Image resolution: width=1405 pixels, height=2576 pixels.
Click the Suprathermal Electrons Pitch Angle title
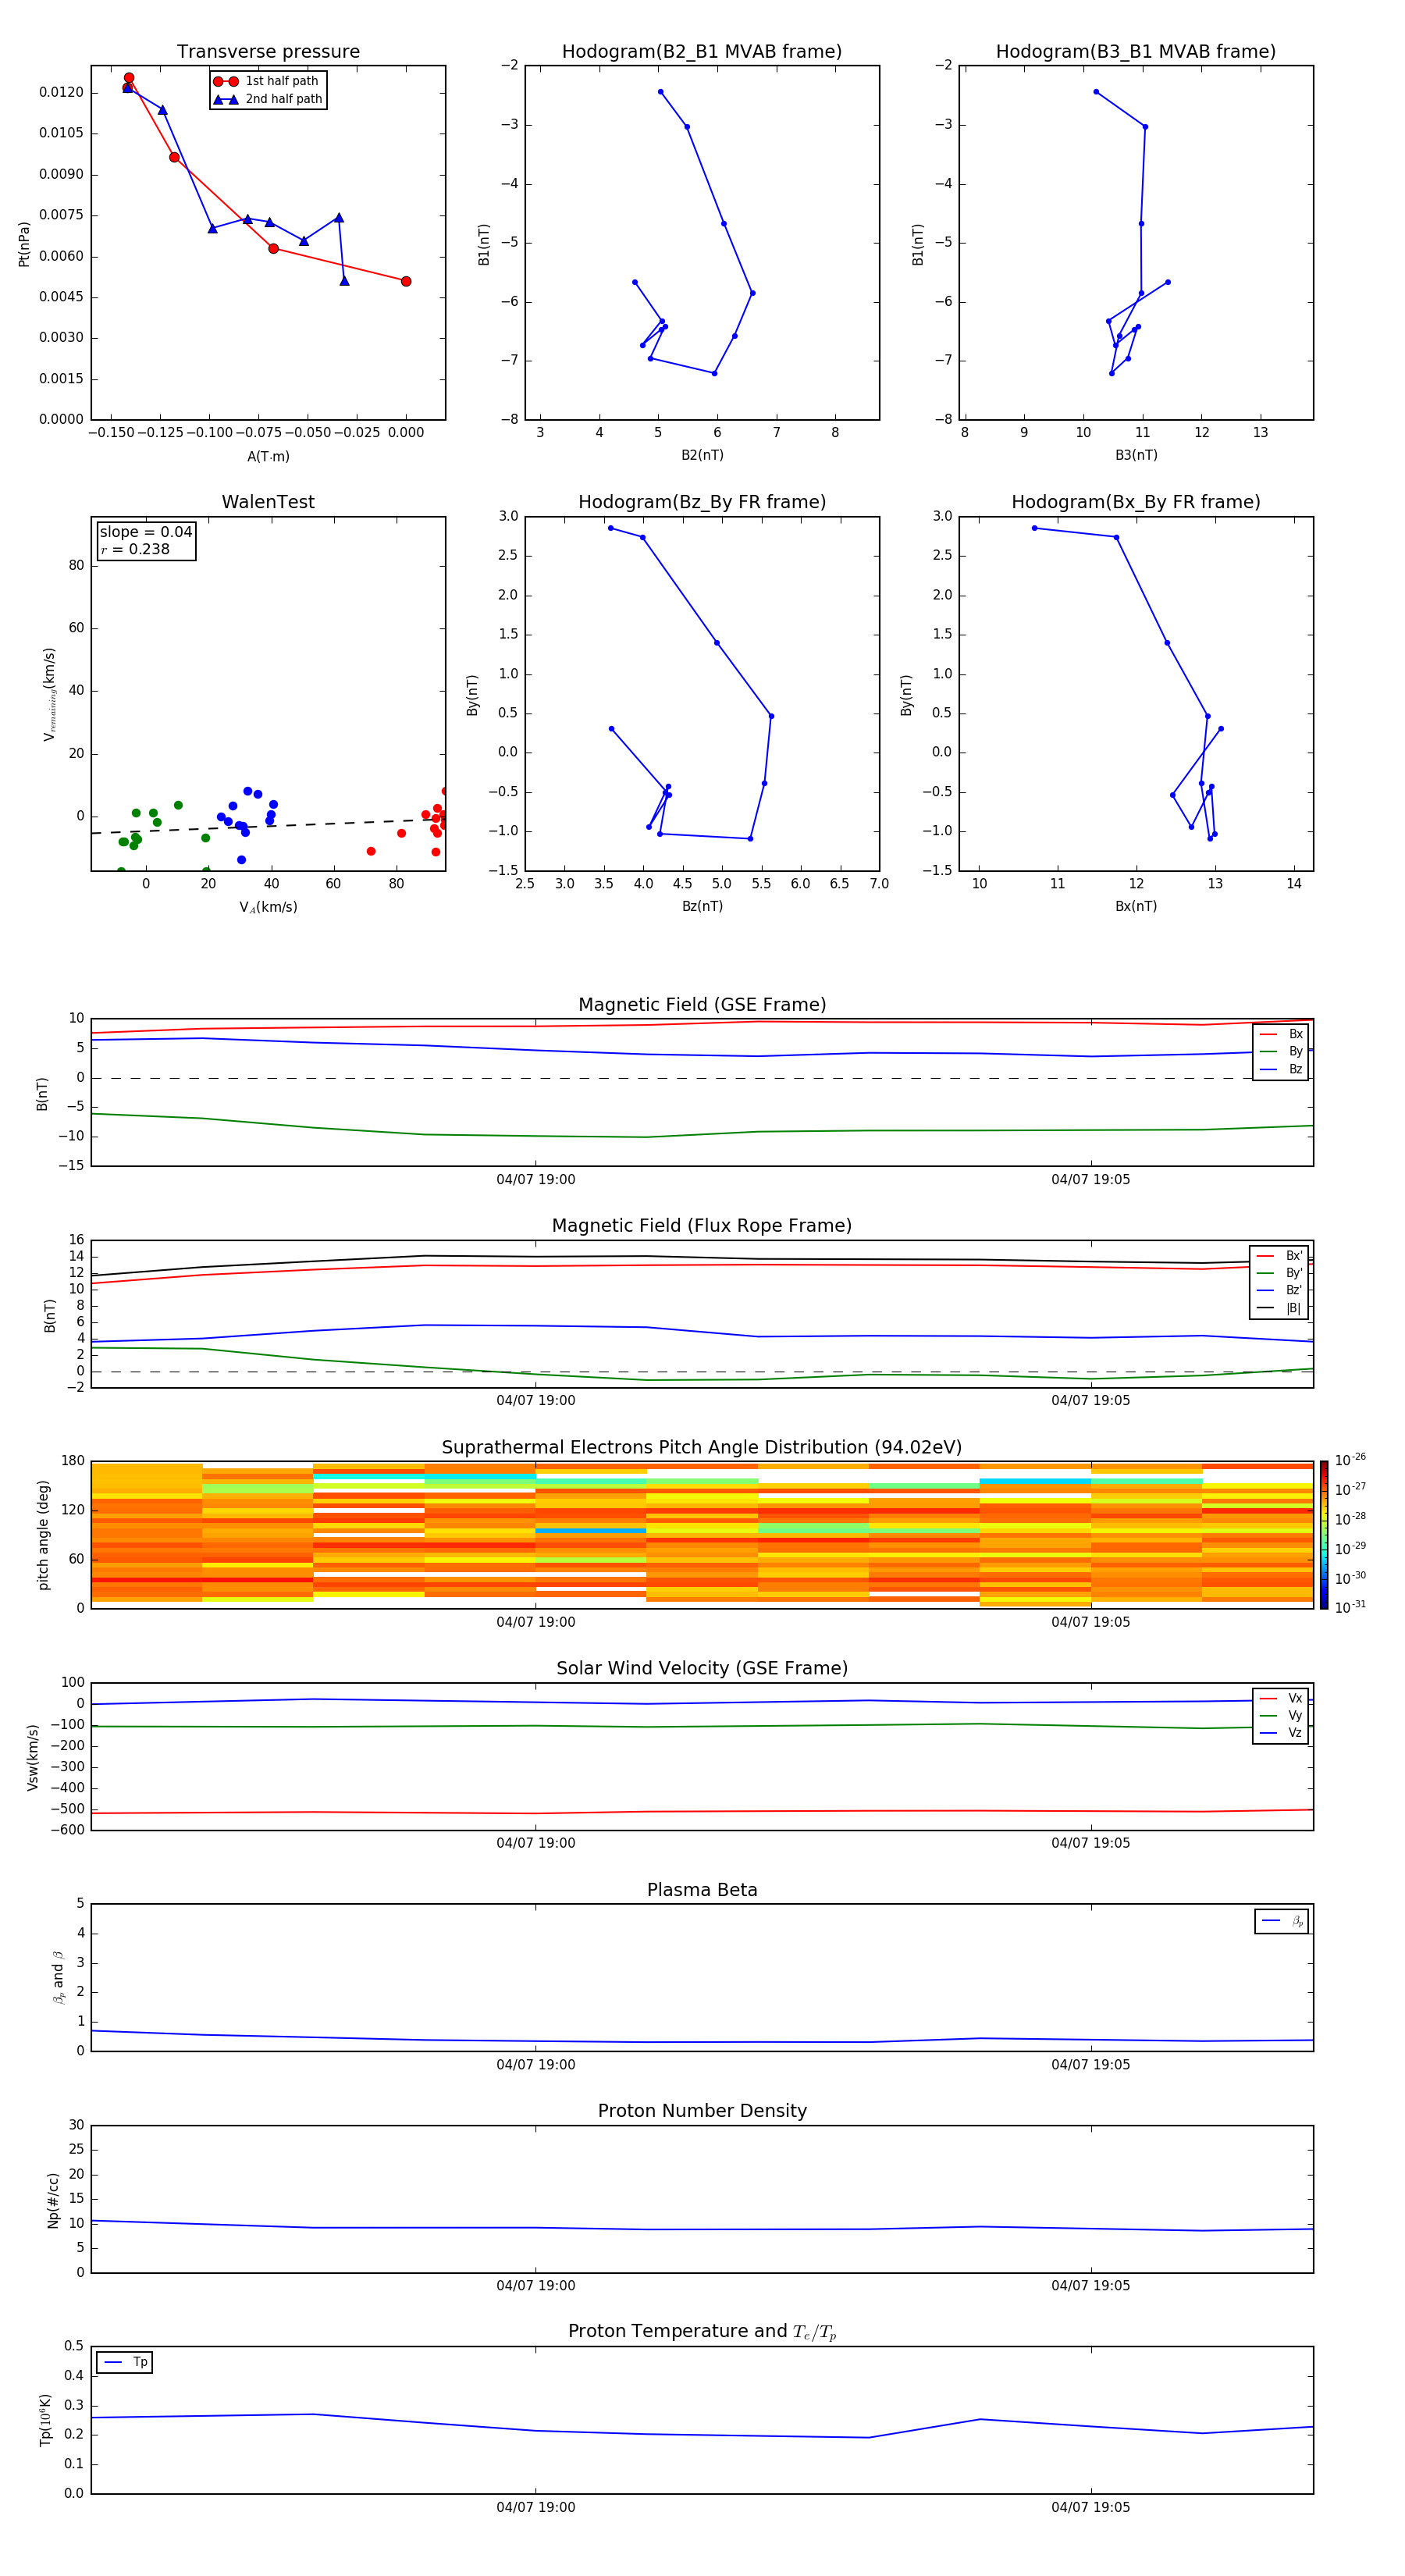click(x=702, y=1447)
